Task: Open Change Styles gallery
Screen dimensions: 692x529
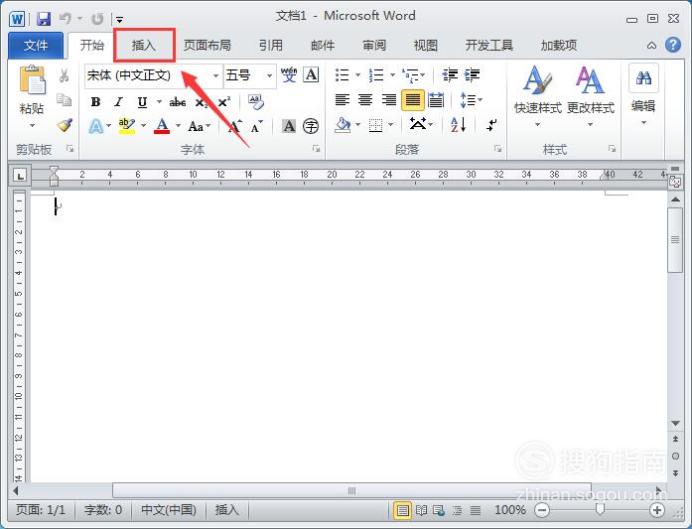Action: point(590,96)
